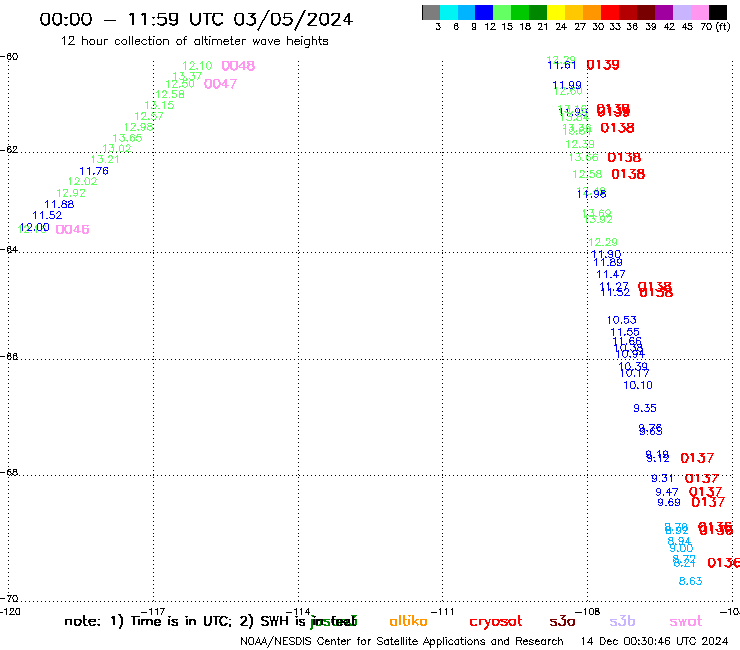Click the pink swot time label '0047'

pyautogui.click(x=220, y=84)
